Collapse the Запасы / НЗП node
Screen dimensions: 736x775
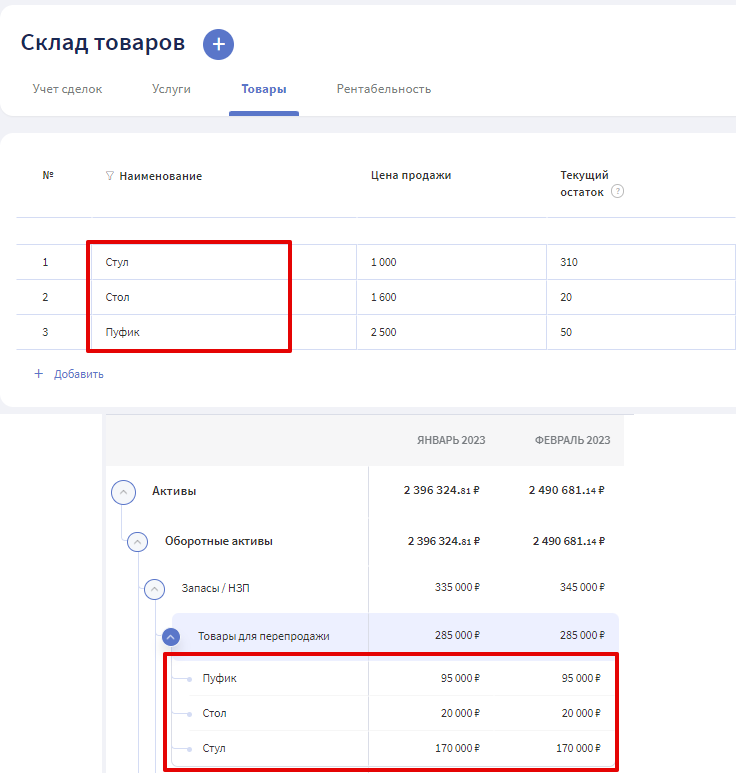click(x=154, y=589)
